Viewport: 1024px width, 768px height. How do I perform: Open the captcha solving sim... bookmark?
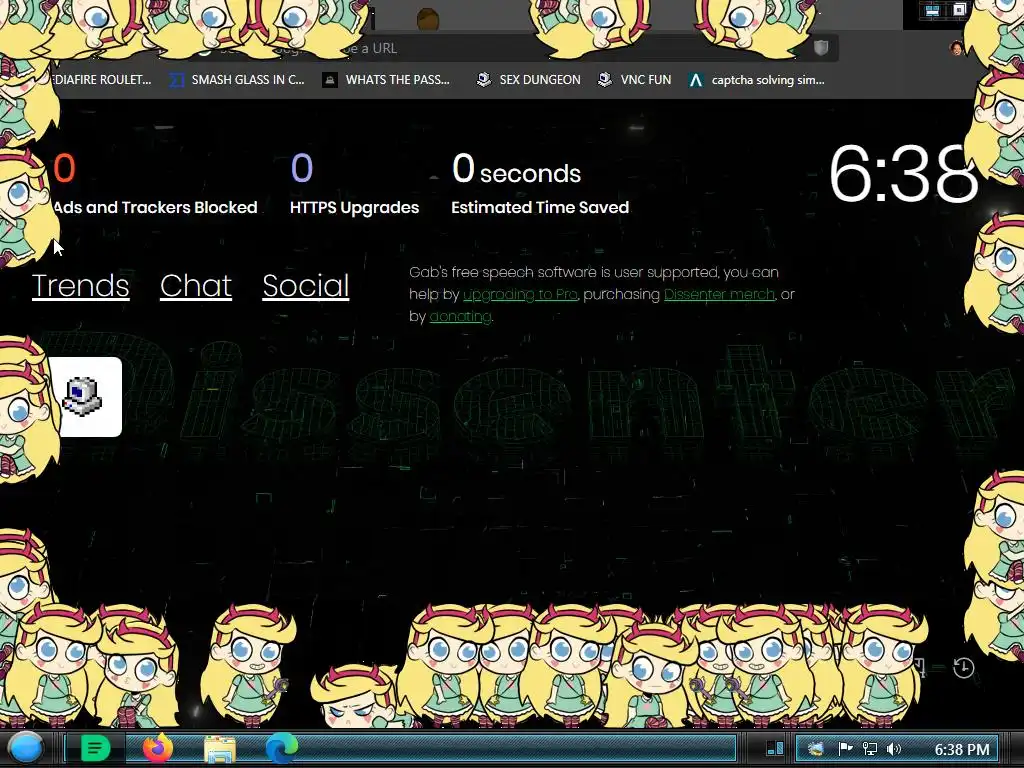click(x=757, y=80)
